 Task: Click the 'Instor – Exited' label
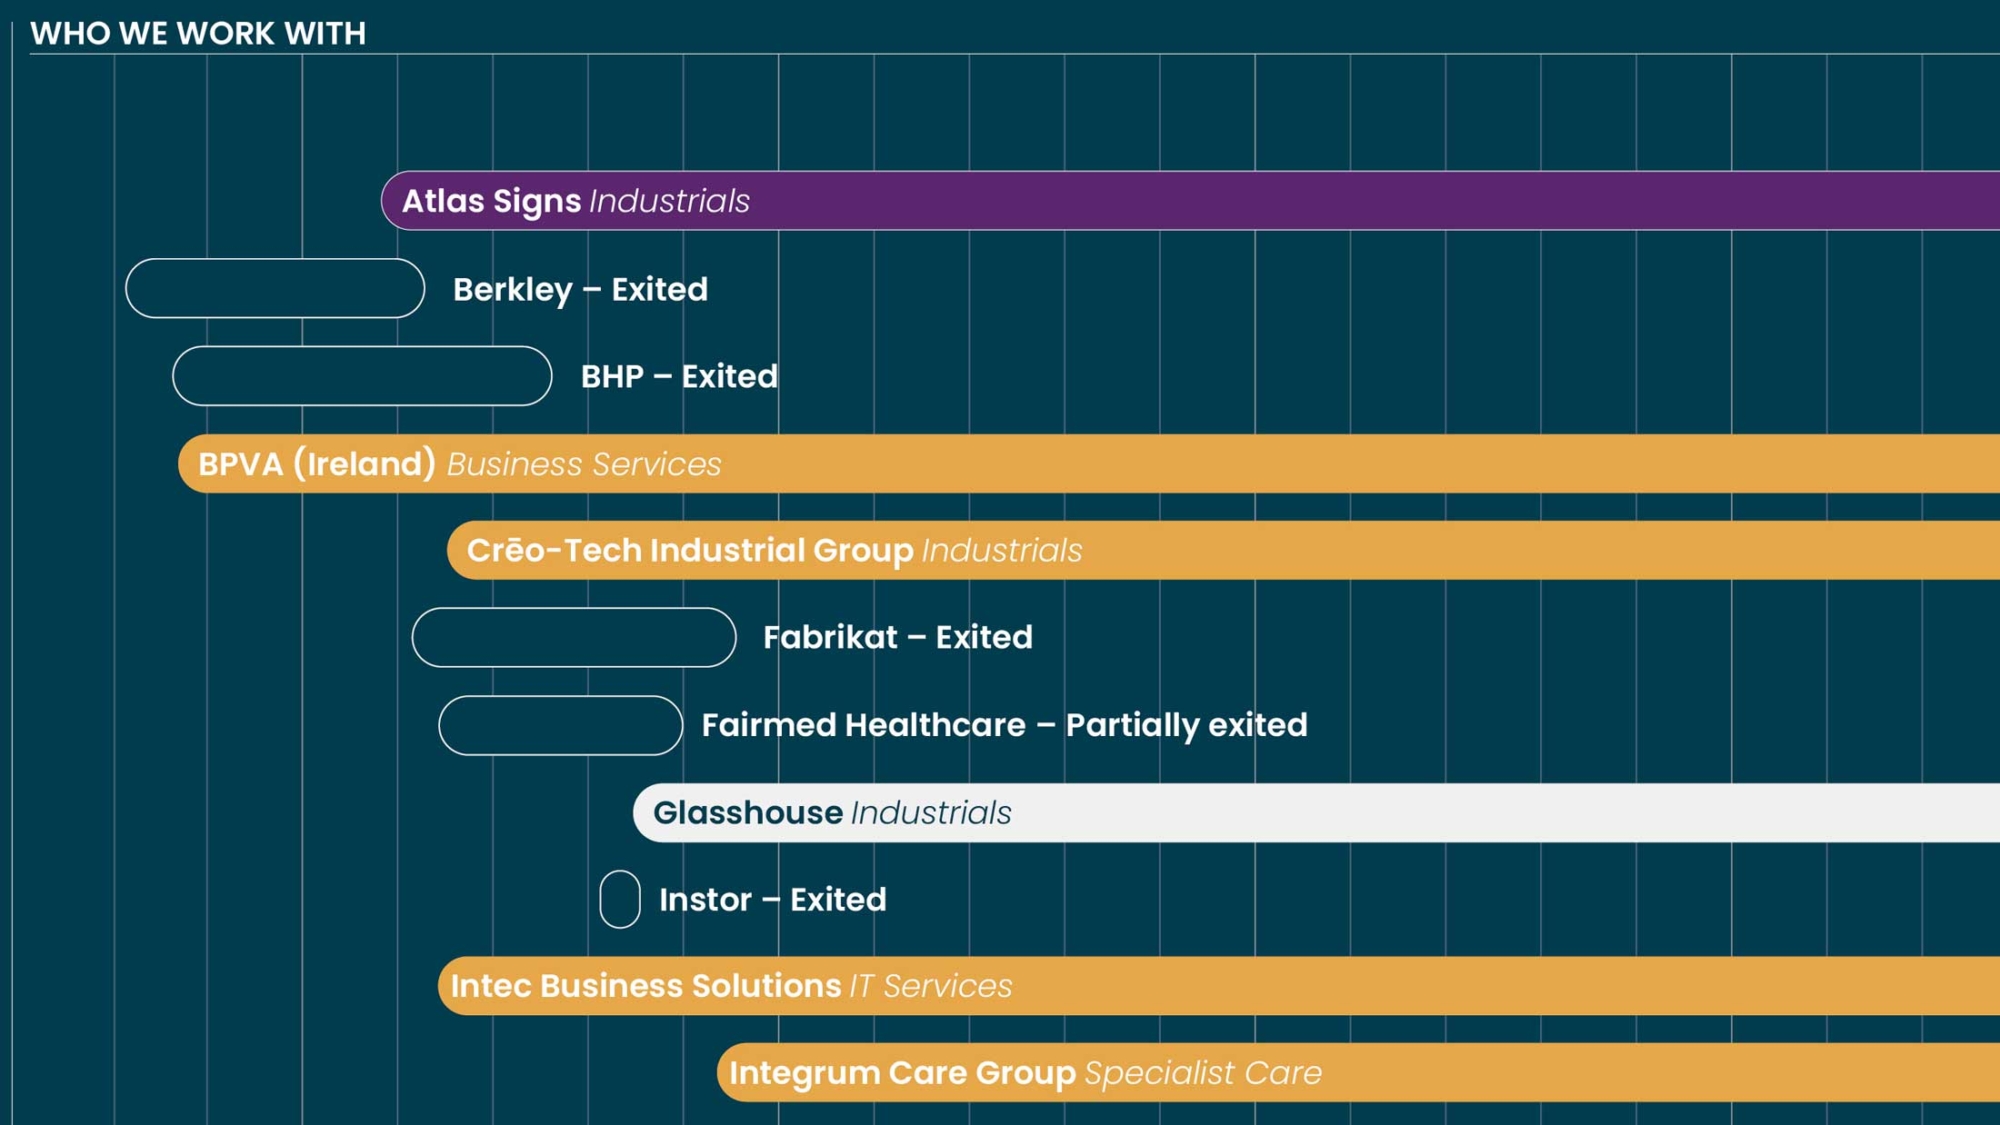(x=772, y=899)
